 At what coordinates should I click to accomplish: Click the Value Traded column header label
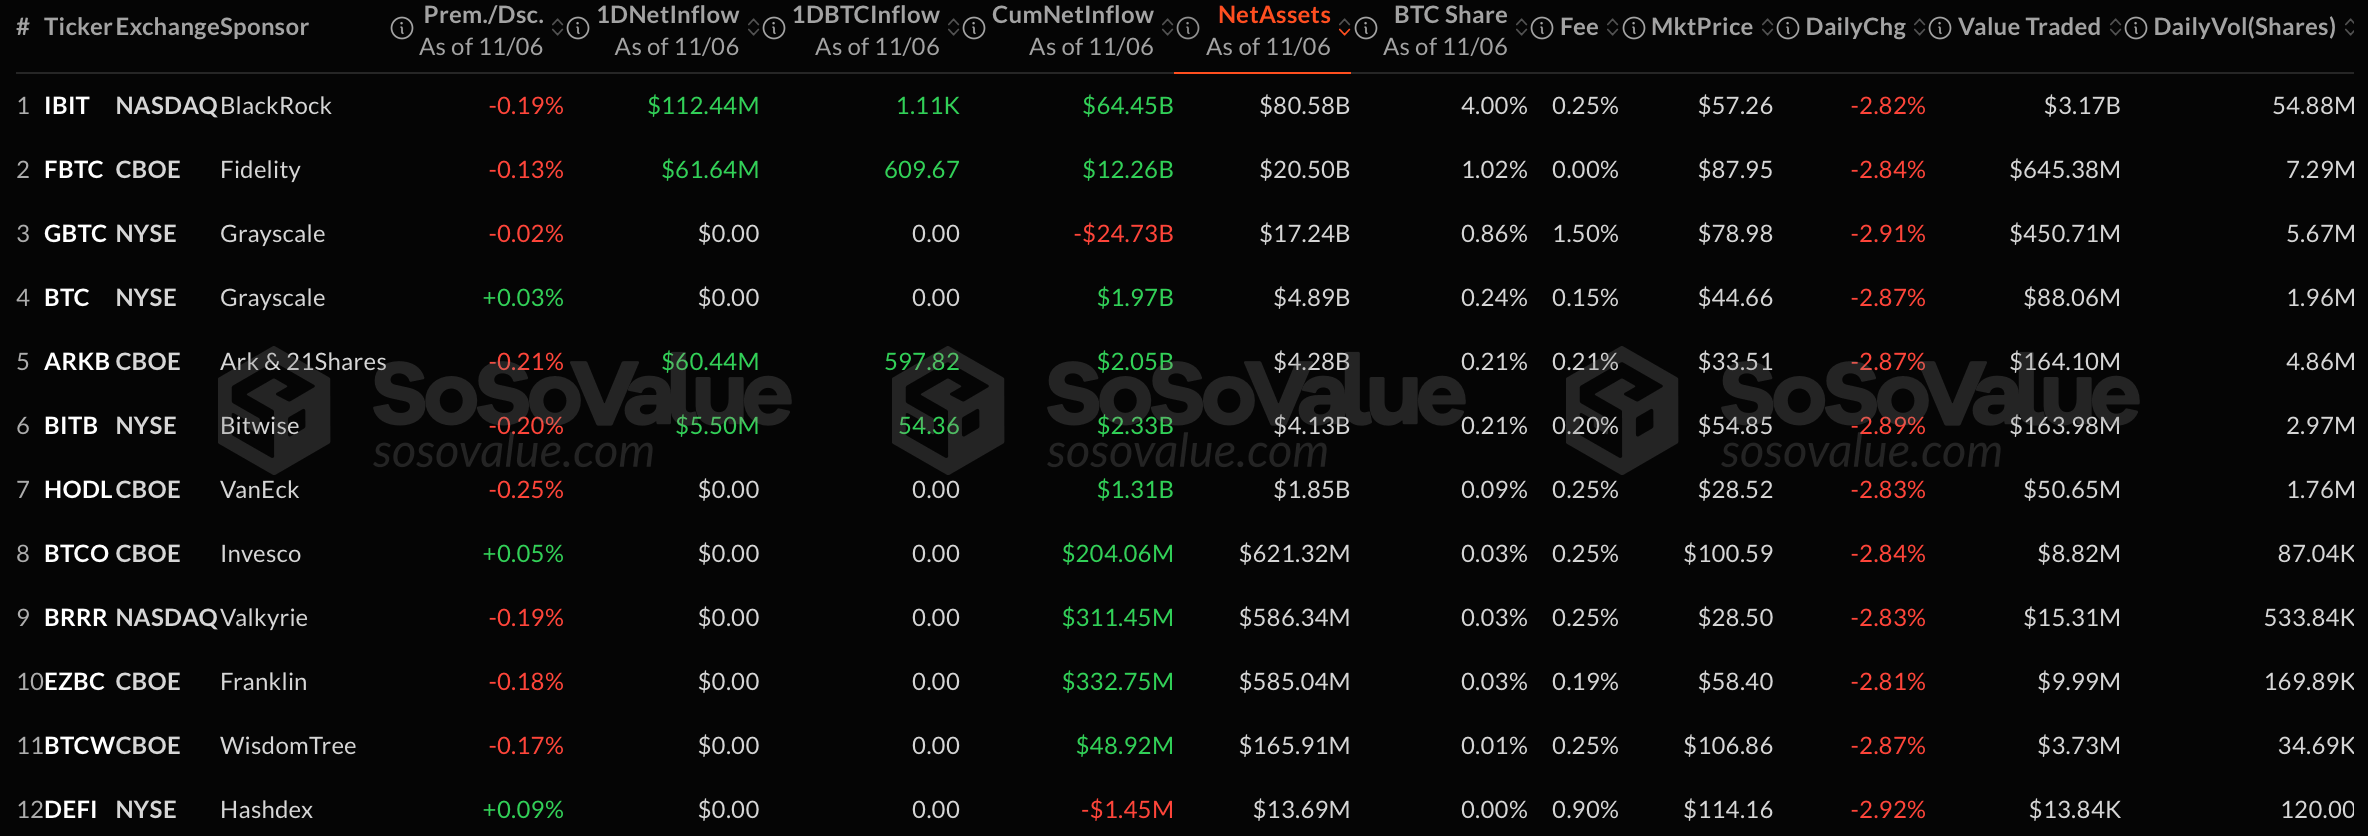coord(2029,27)
